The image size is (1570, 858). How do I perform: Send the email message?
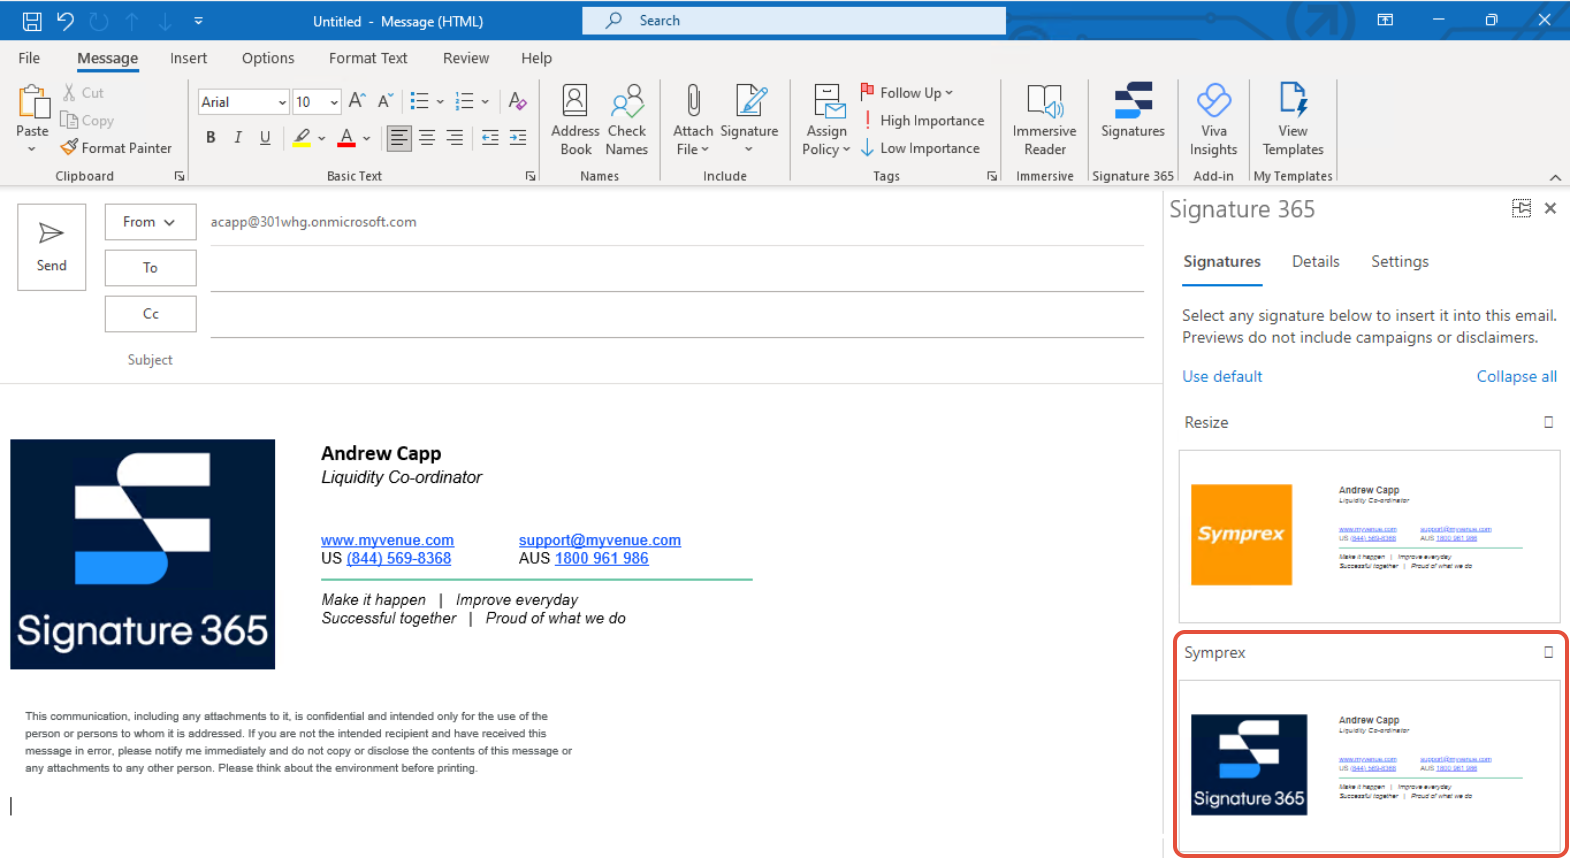(x=52, y=247)
